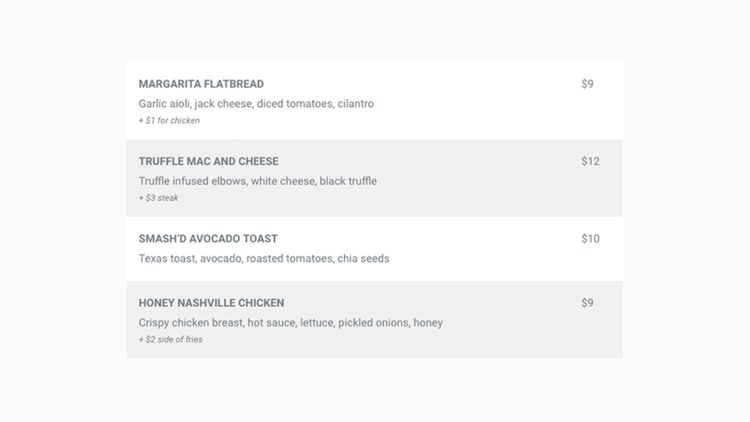Viewport: 750px width, 422px height.
Task: Select the truffle infused elbows description
Action: click(258, 181)
